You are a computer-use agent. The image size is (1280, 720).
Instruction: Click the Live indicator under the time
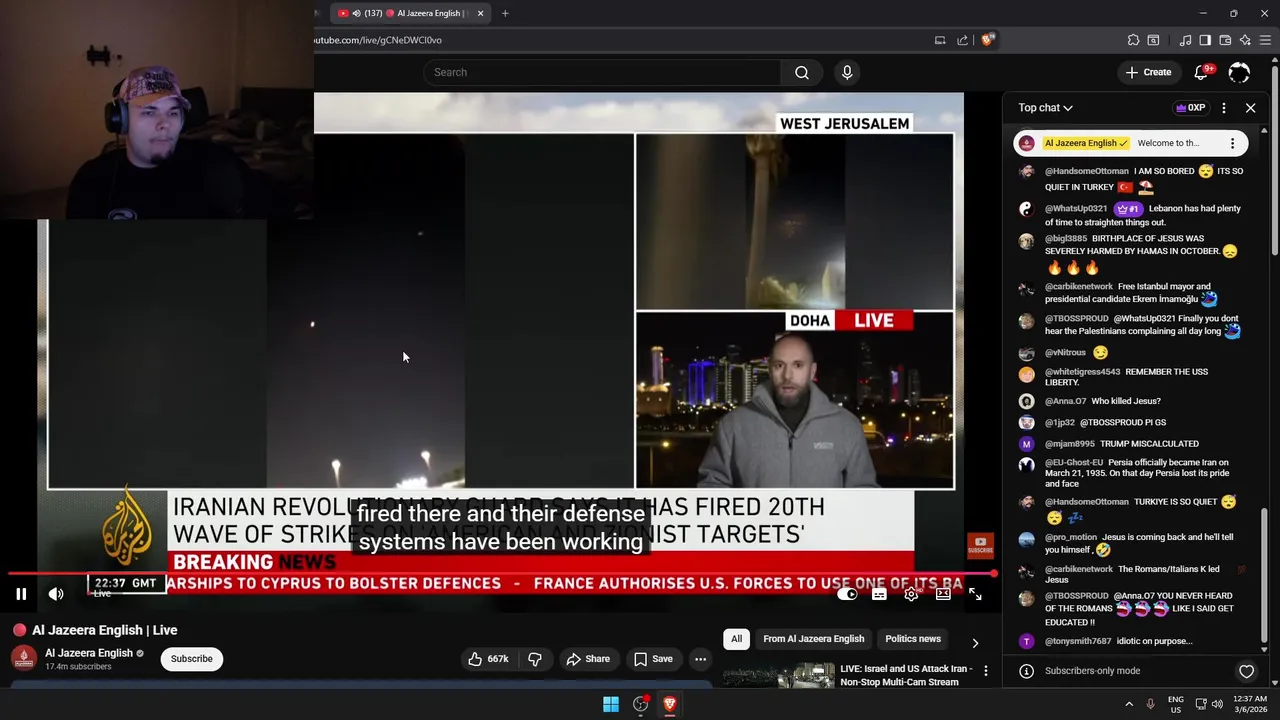tap(102, 594)
